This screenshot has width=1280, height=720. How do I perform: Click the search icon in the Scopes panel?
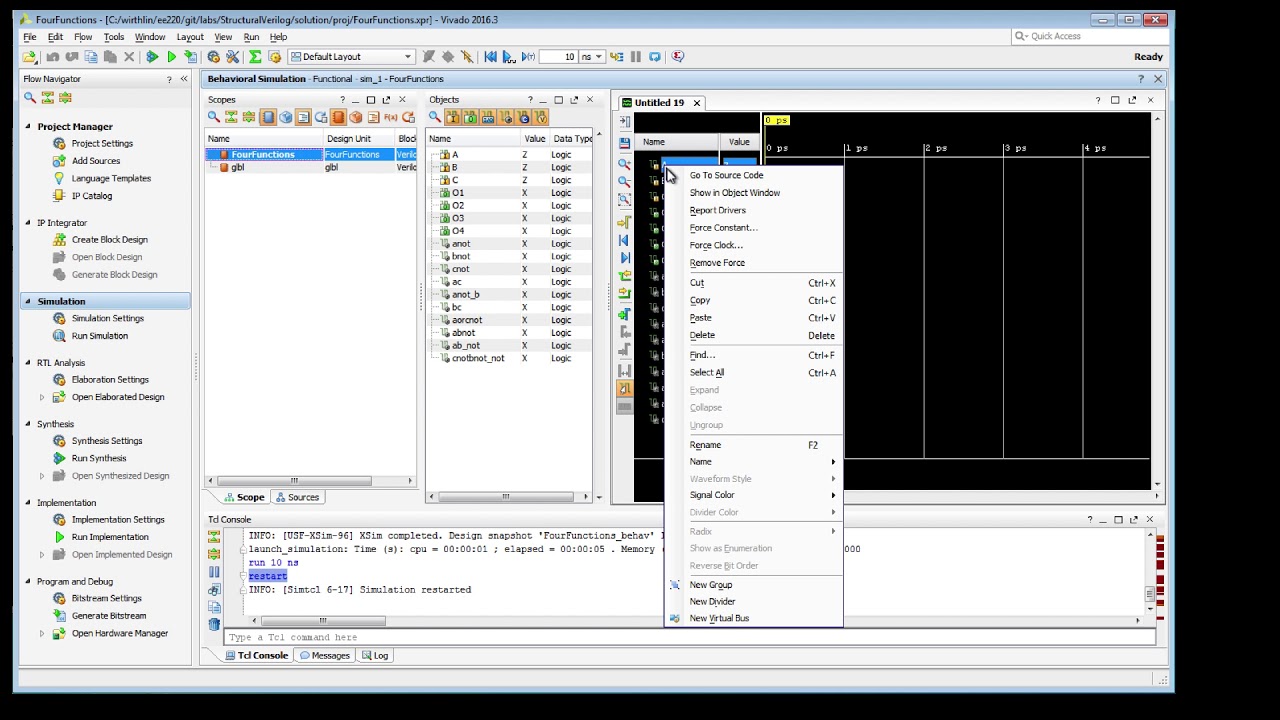pyautogui.click(x=214, y=117)
